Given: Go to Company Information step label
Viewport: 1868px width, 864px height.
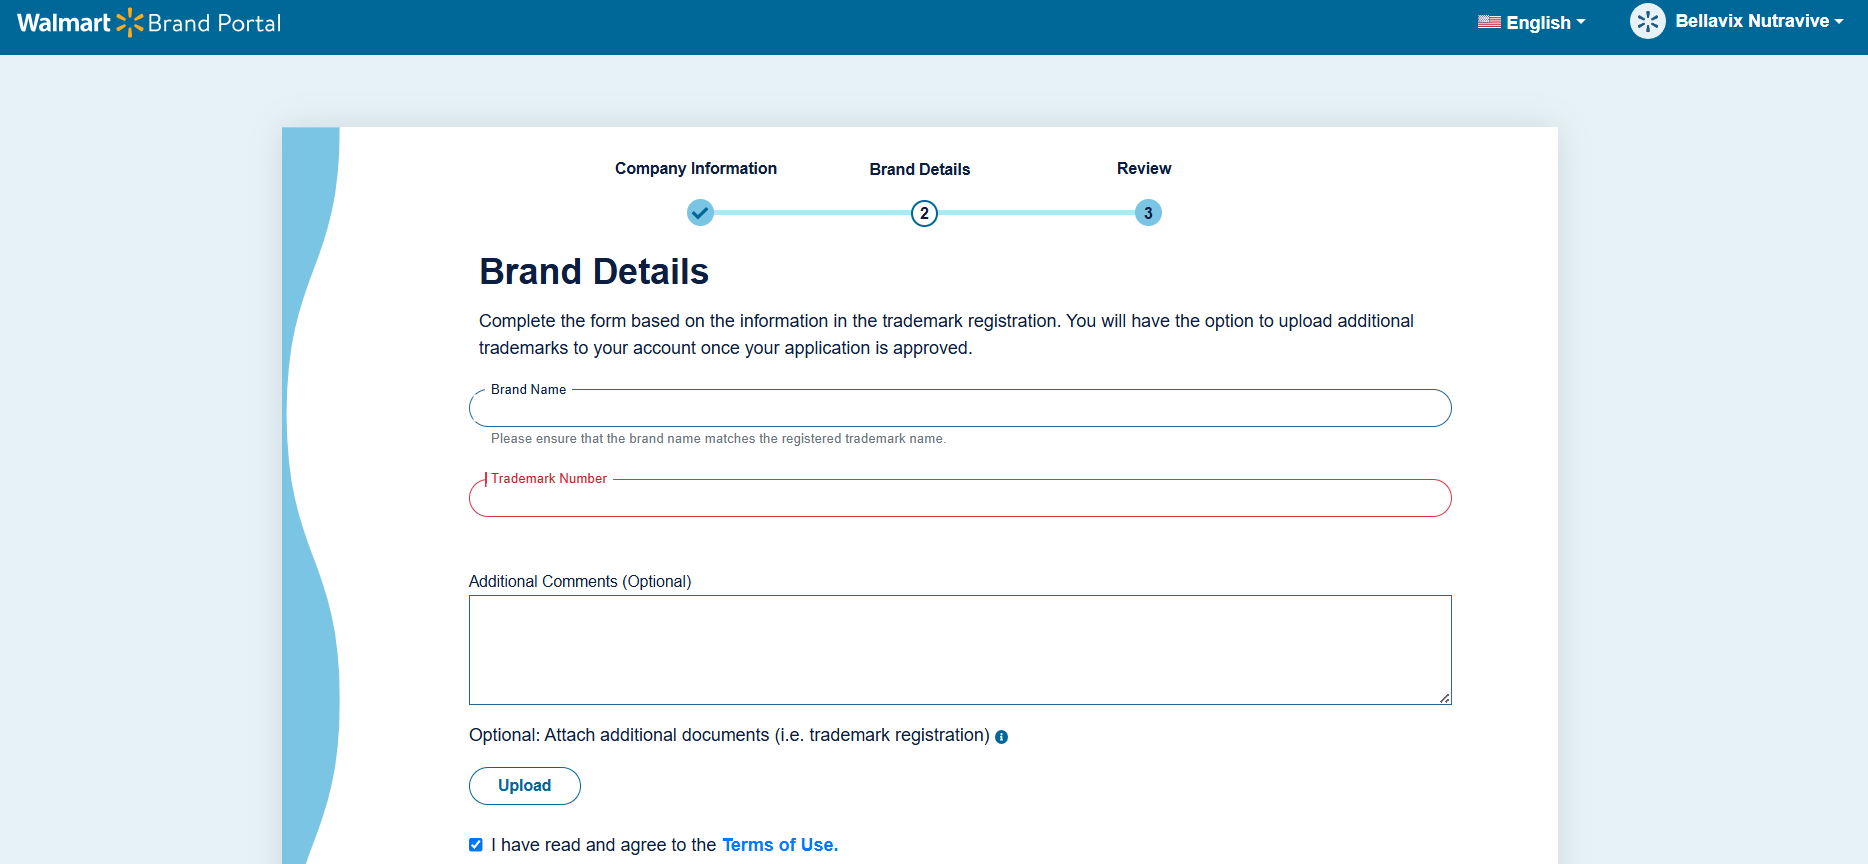Looking at the screenshot, I should coord(696,168).
